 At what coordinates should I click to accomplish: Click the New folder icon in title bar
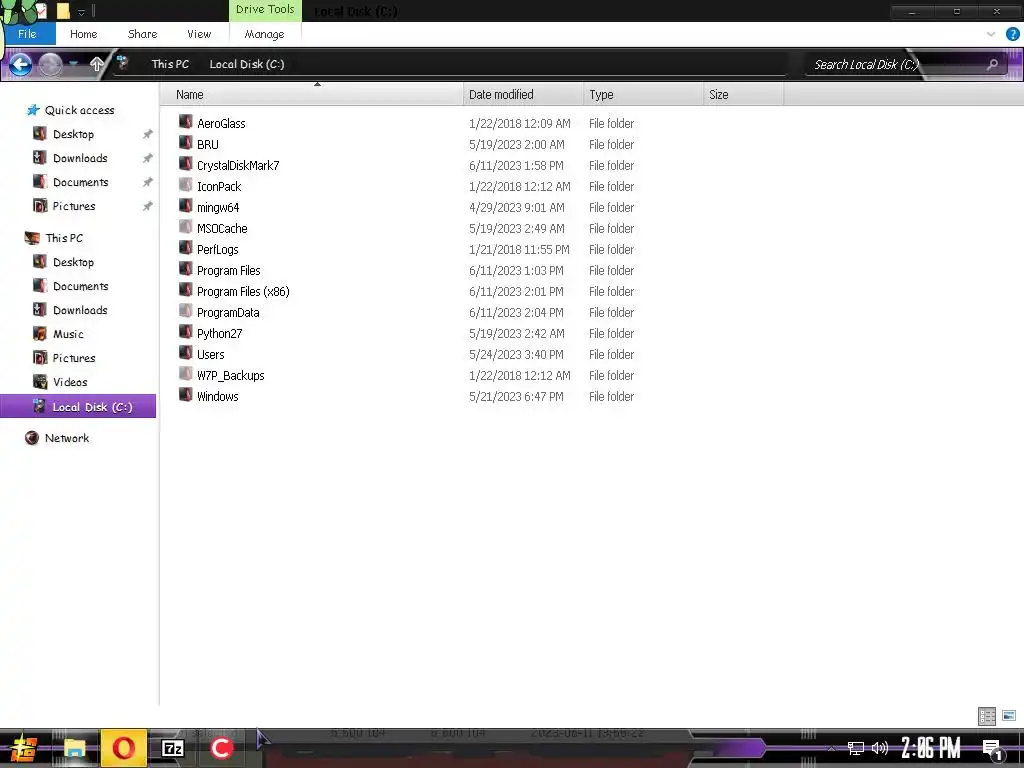pyautogui.click(x=63, y=11)
